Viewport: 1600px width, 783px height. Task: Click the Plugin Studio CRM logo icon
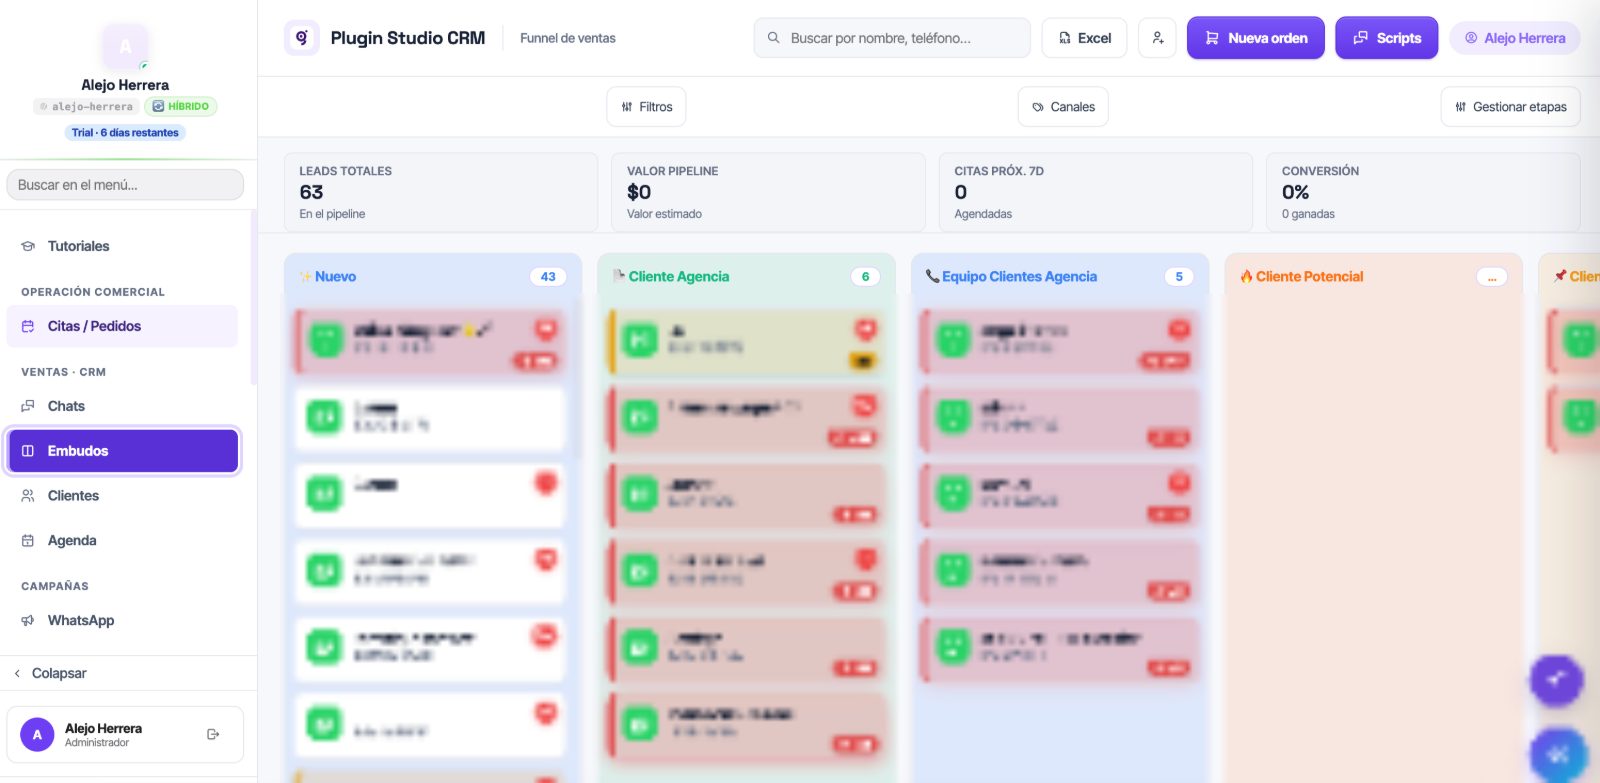click(x=302, y=38)
